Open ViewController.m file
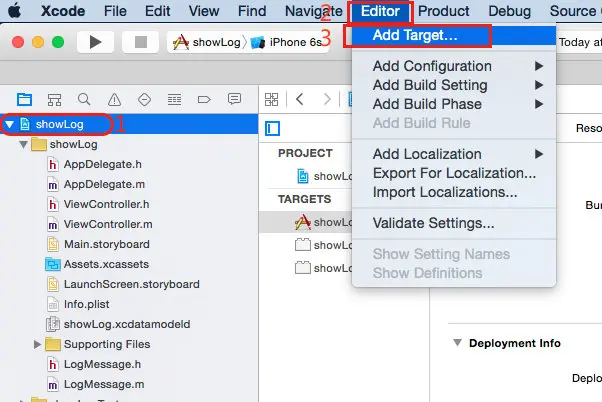 coord(108,224)
